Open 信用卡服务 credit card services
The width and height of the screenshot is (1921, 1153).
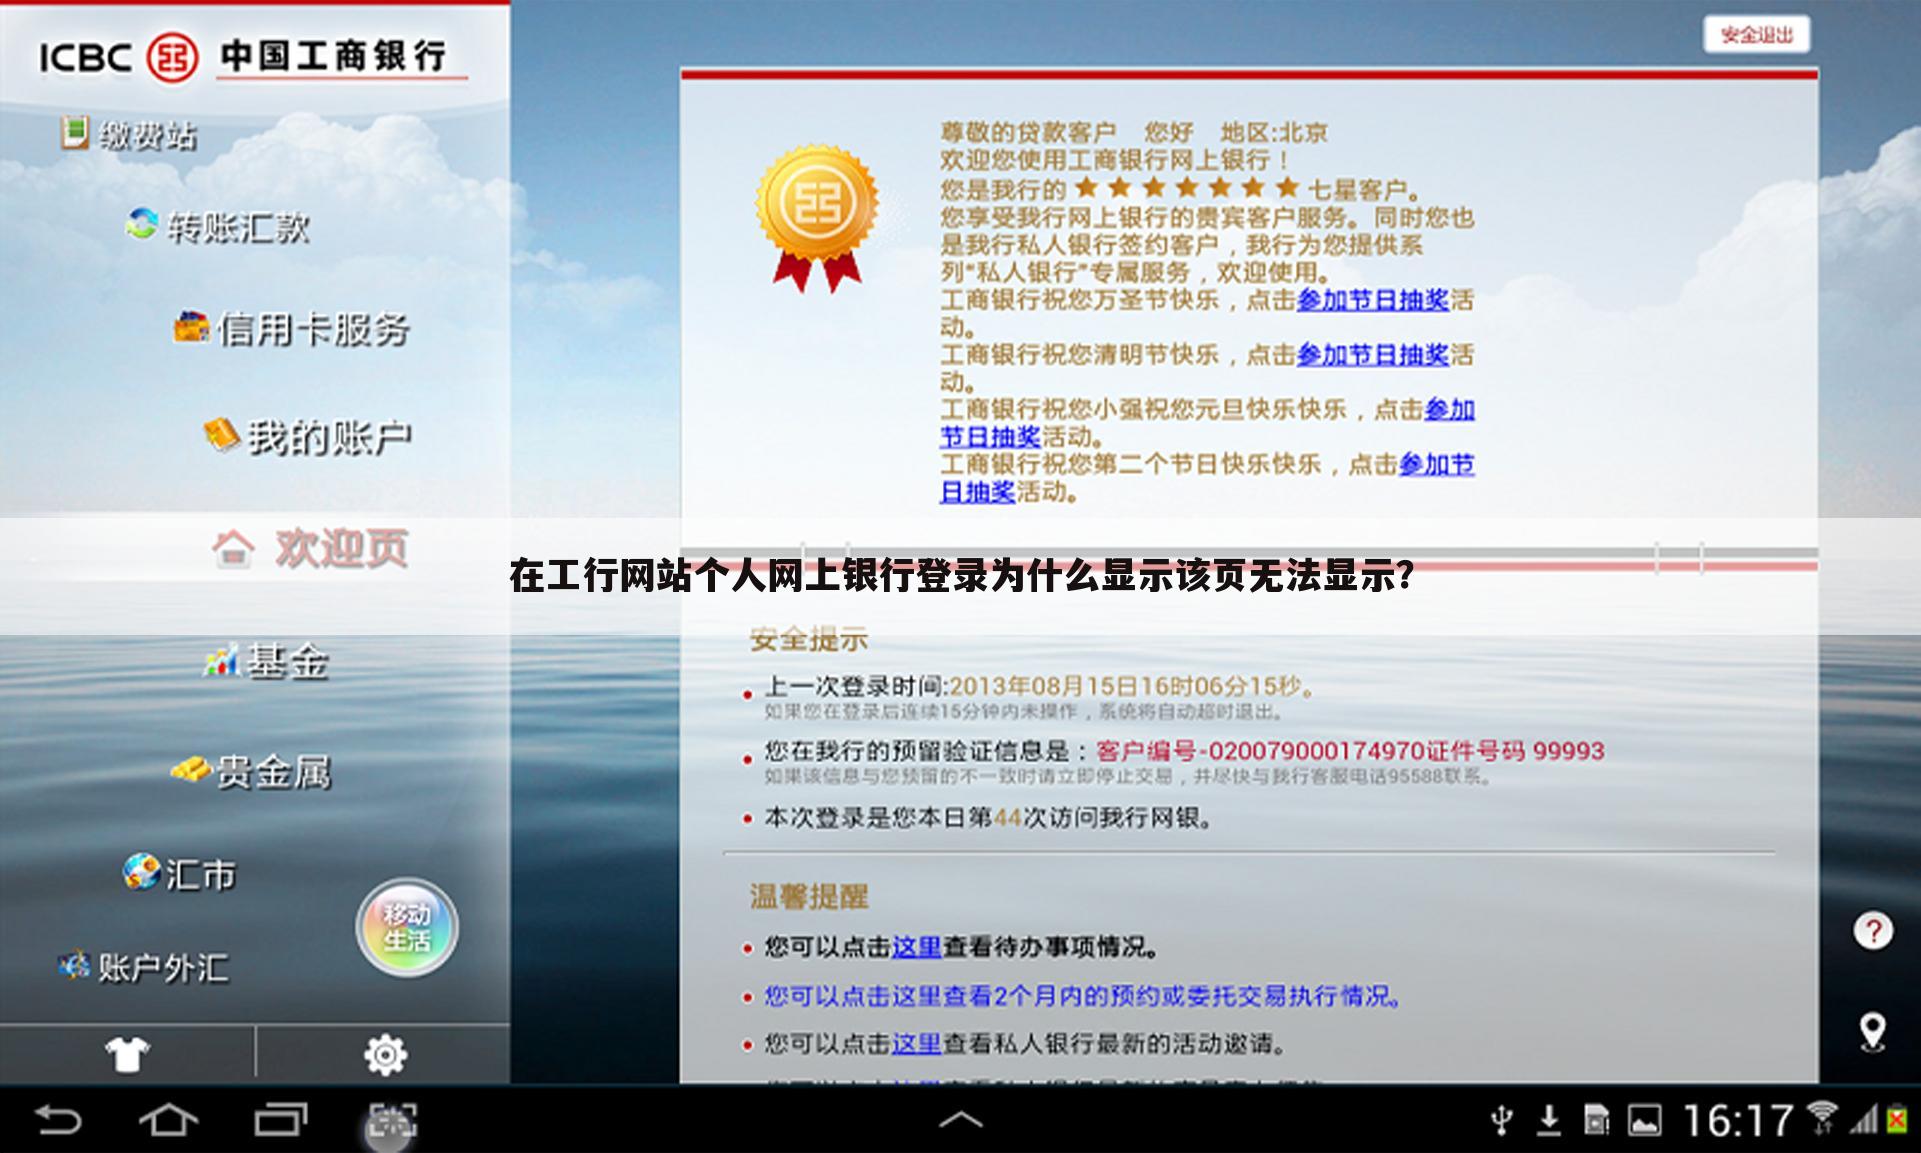pyautogui.click(x=291, y=329)
